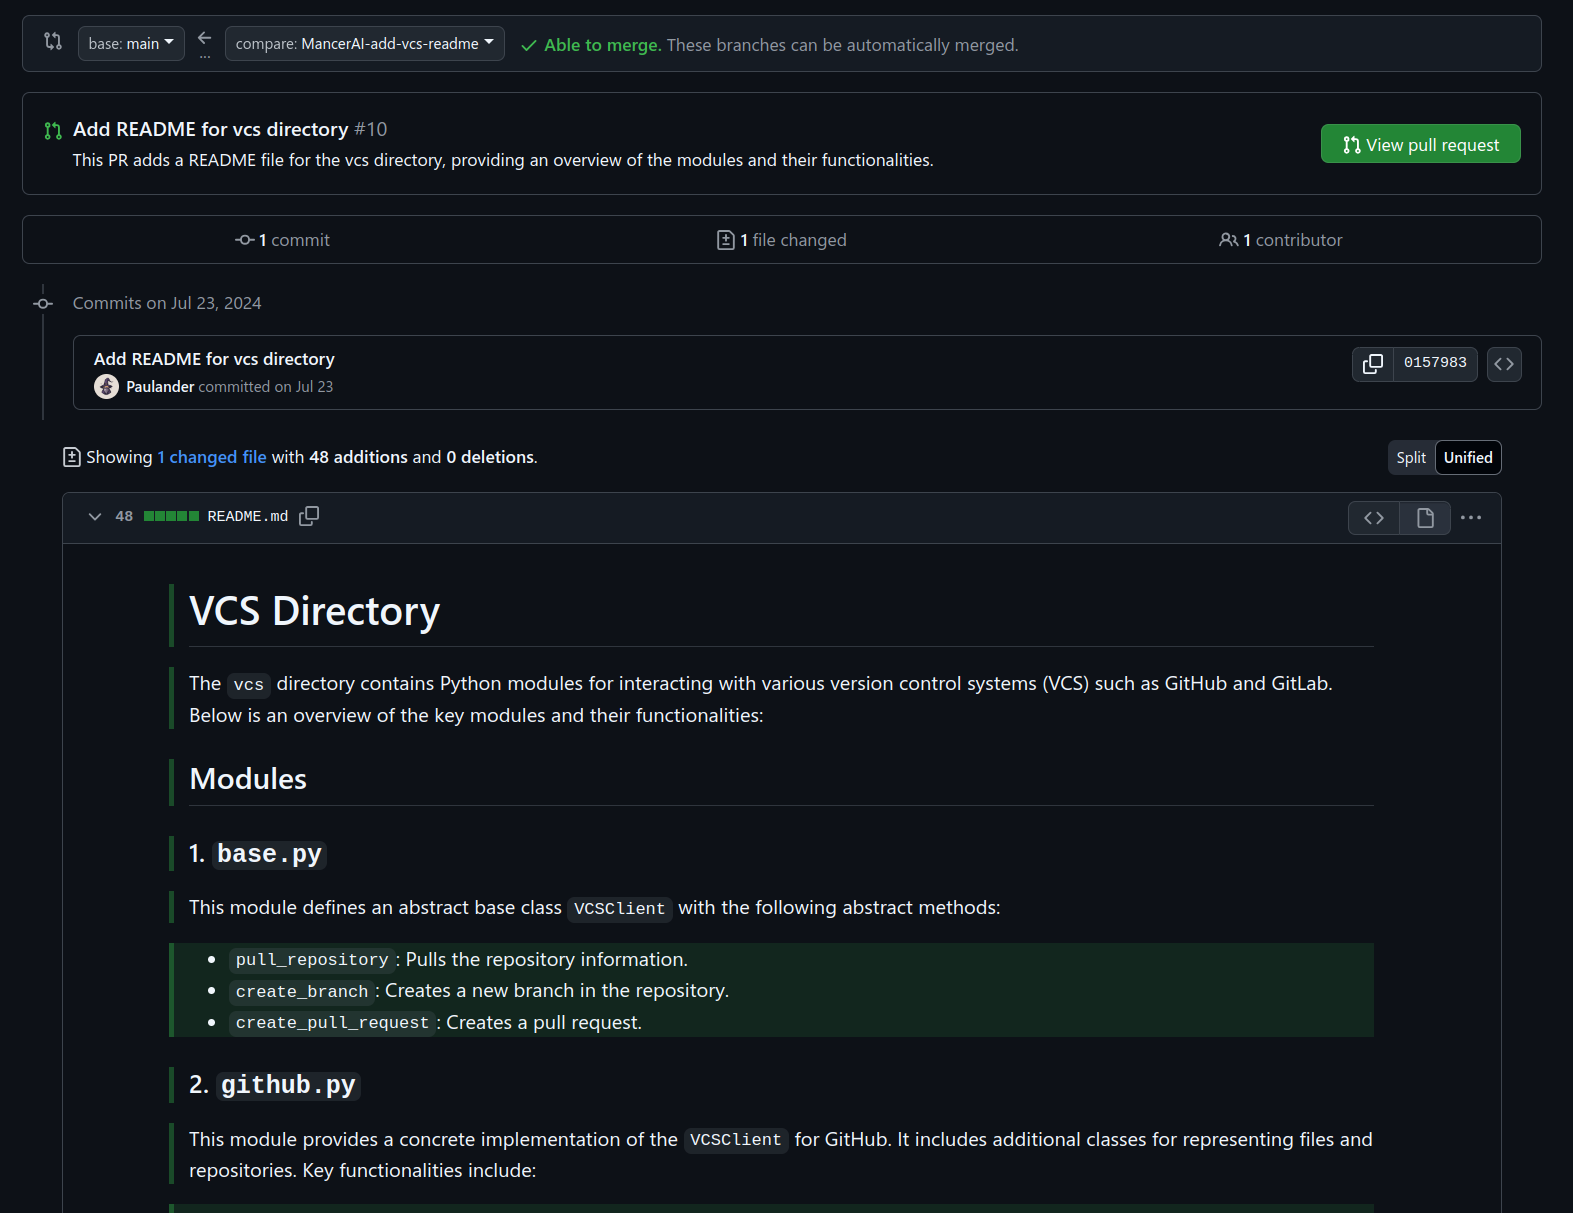This screenshot has height=1213, width=1573.
Task: Select the 1 file changed tab
Action: click(x=782, y=240)
